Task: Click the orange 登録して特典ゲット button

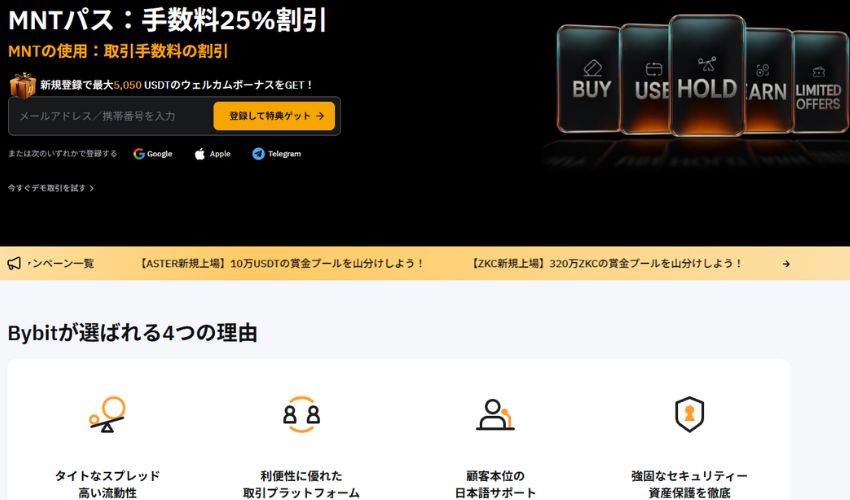Action: (x=274, y=116)
